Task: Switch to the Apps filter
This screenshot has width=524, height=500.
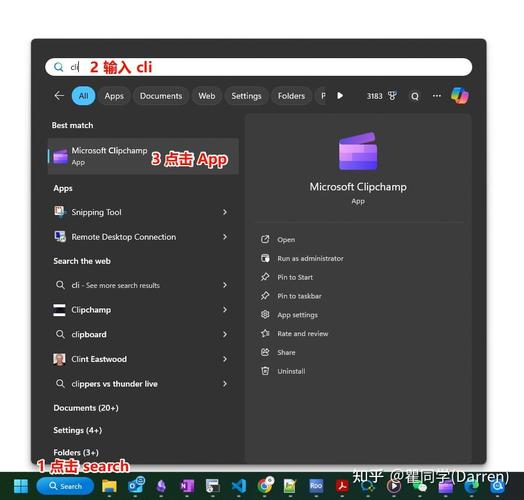Action: click(114, 96)
